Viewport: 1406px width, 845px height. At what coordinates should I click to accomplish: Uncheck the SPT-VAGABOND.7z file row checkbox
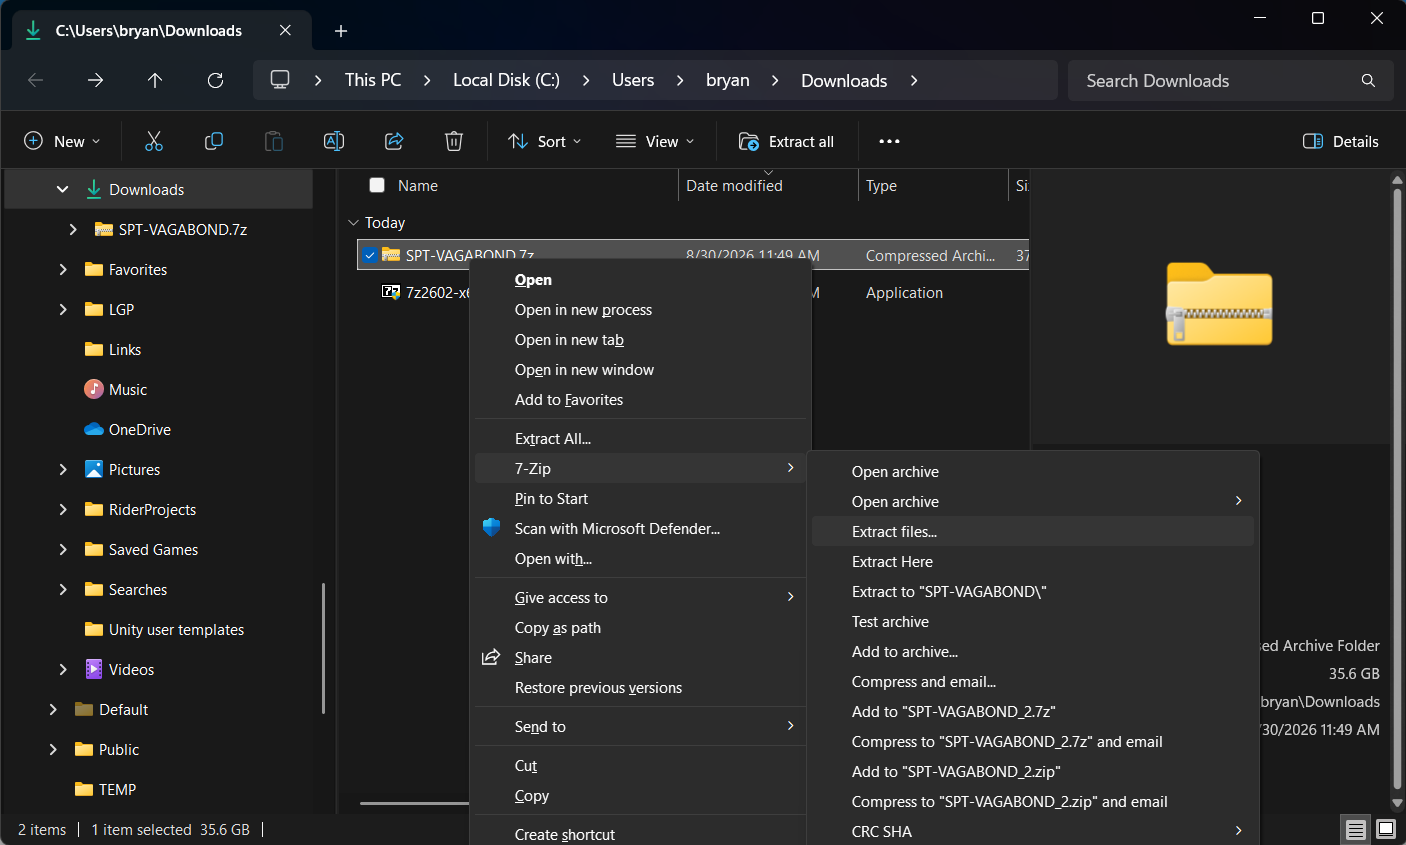click(x=370, y=256)
